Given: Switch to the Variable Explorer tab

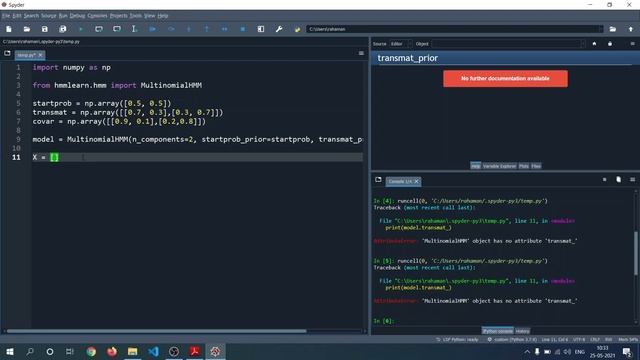Looking at the screenshot, I should click(499, 166).
